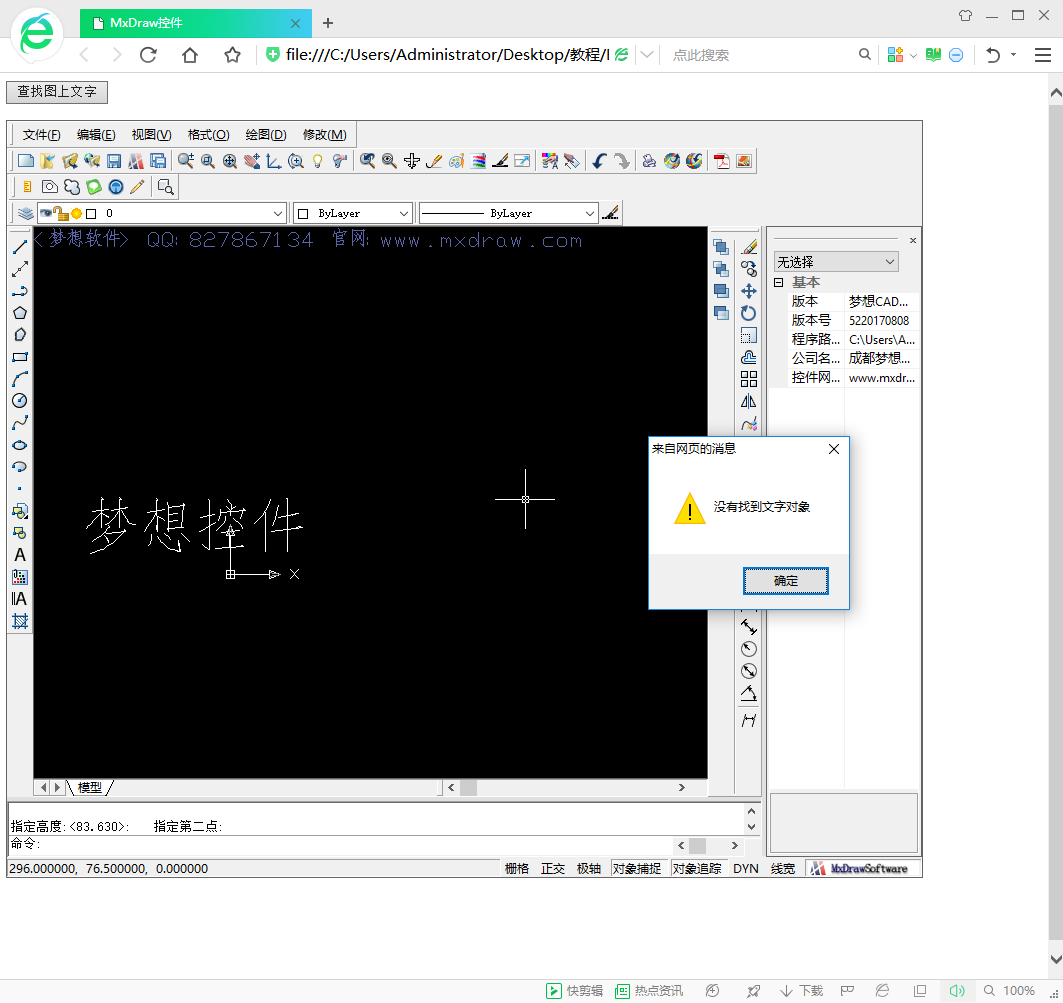1063x1003 pixels.
Task: Toggle 对象捕捉 object snap
Action: (x=637, y=868)
